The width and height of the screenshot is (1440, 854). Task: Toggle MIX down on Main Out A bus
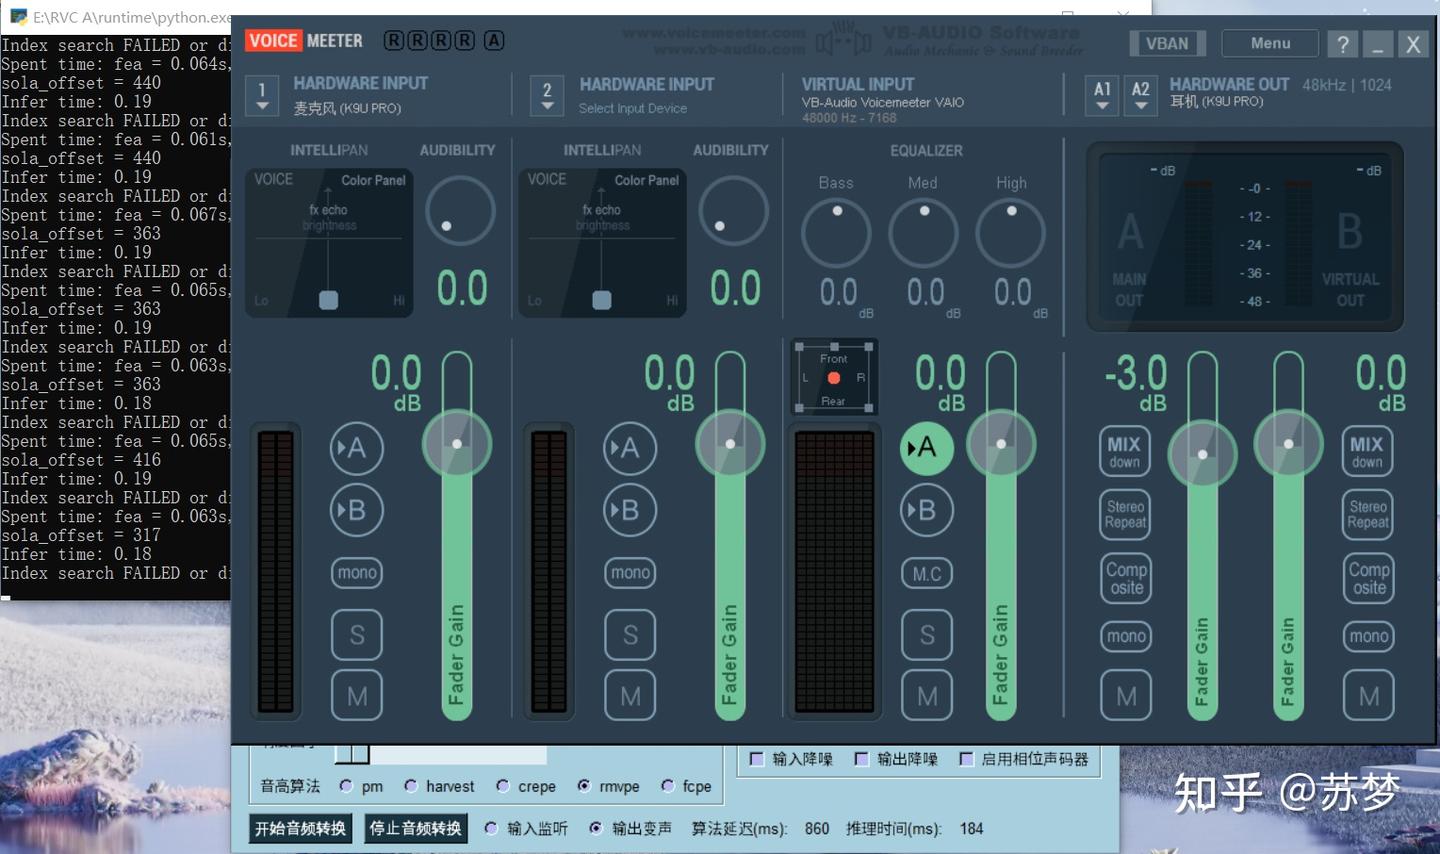point(1125,451)
